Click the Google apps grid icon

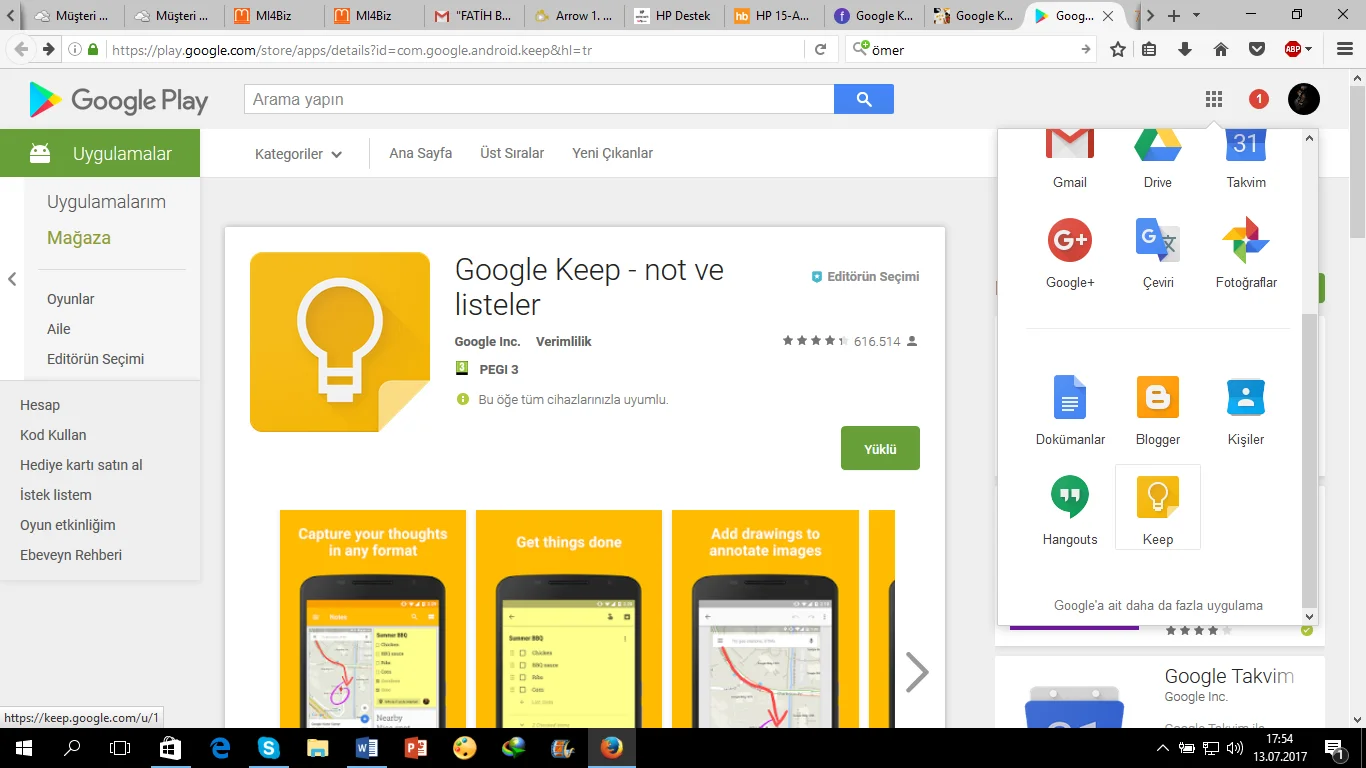(1213, 99)
